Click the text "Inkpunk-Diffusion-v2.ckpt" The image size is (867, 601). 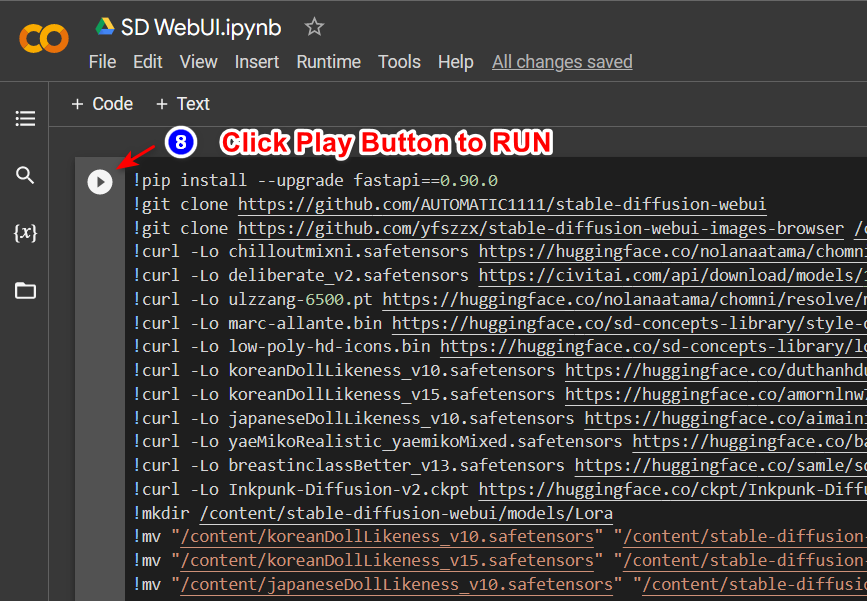click(348, 489)
